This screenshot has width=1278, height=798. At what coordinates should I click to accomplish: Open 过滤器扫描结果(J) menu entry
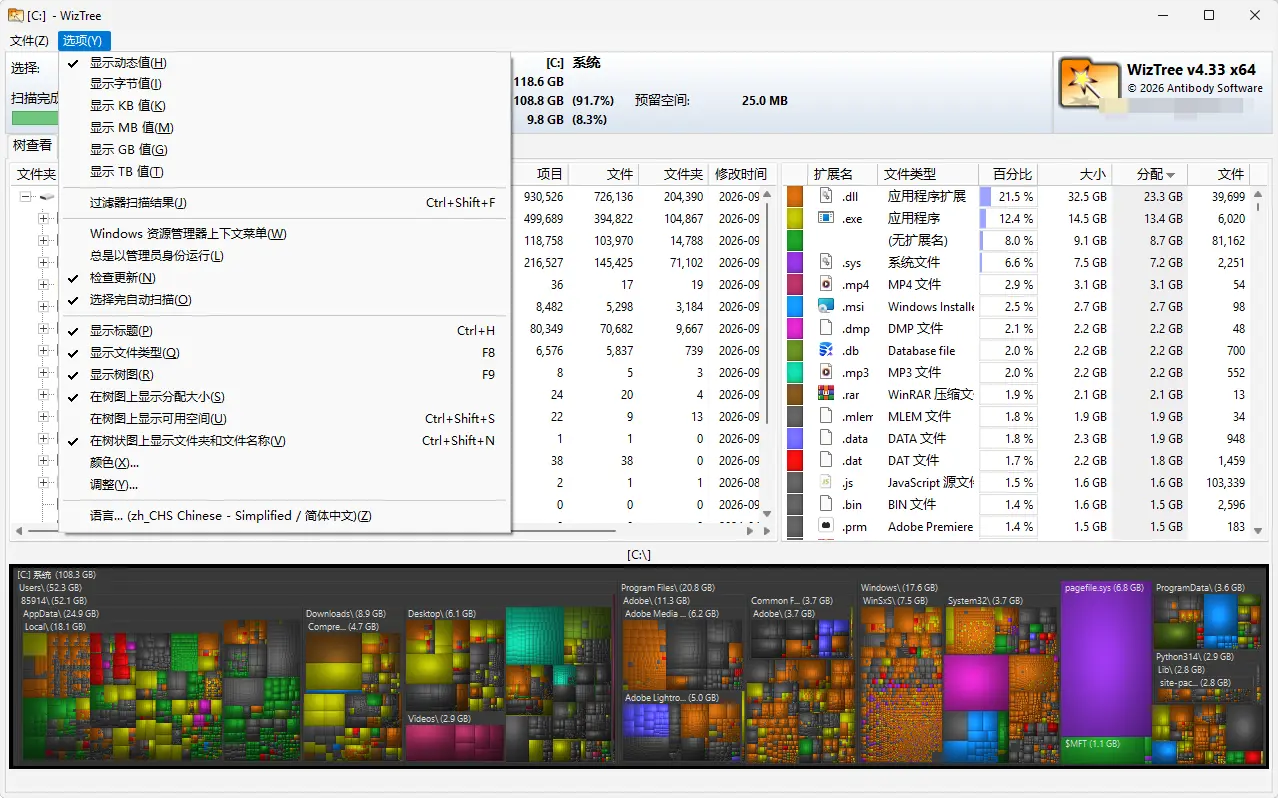pos(285,203)
